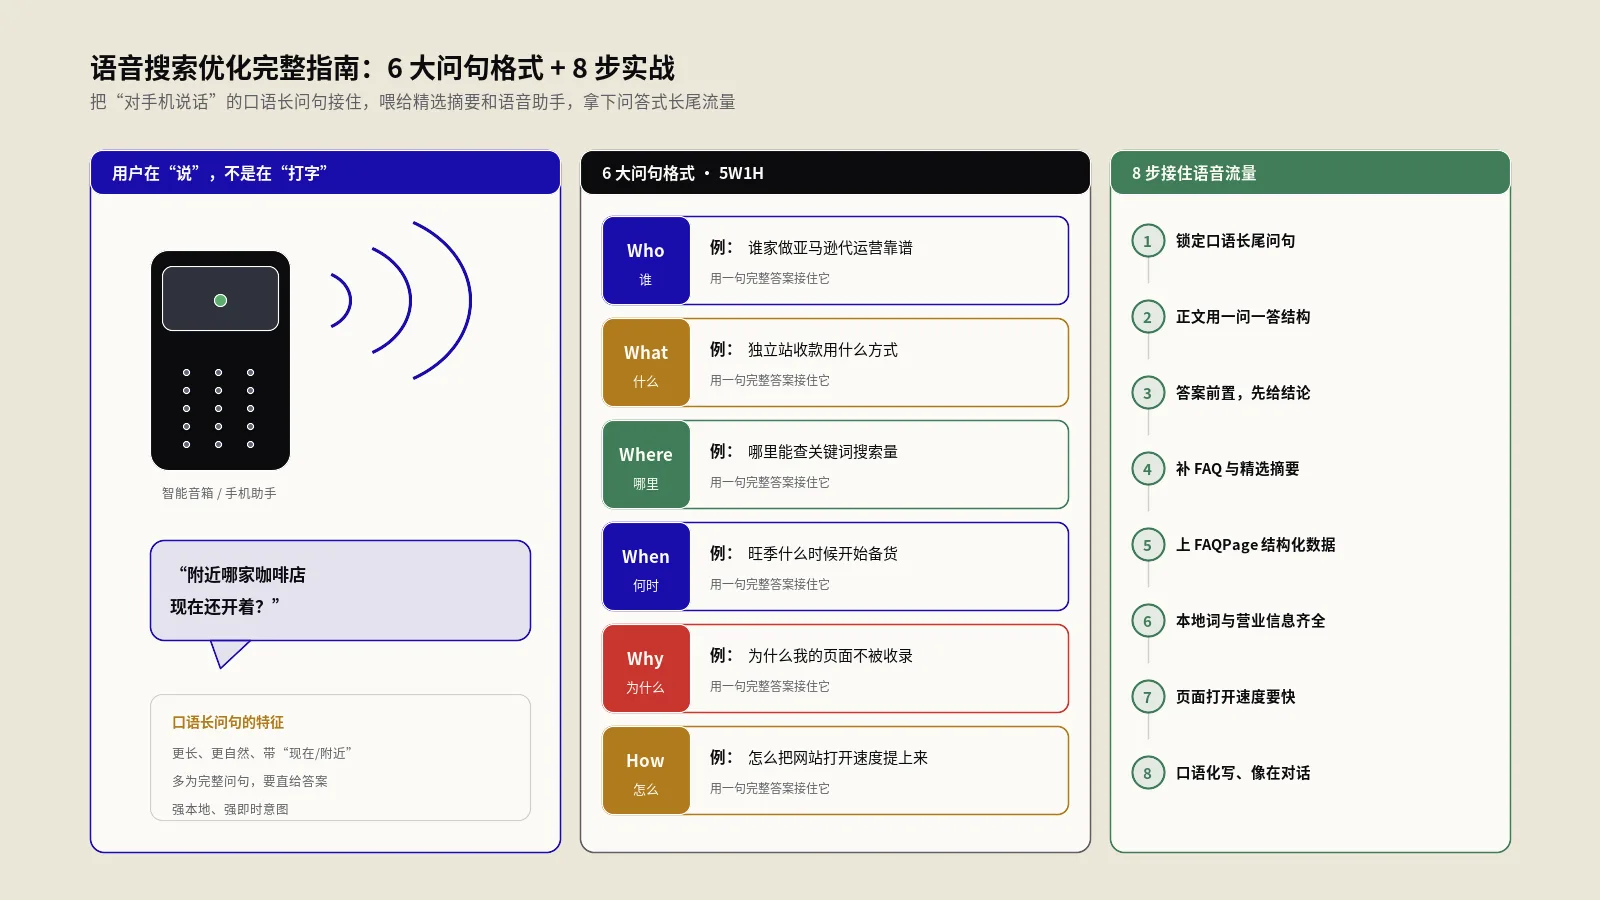1600x900 pixels.
Task: Click step text '正文用一问一答结构'
Action: 1243,317
